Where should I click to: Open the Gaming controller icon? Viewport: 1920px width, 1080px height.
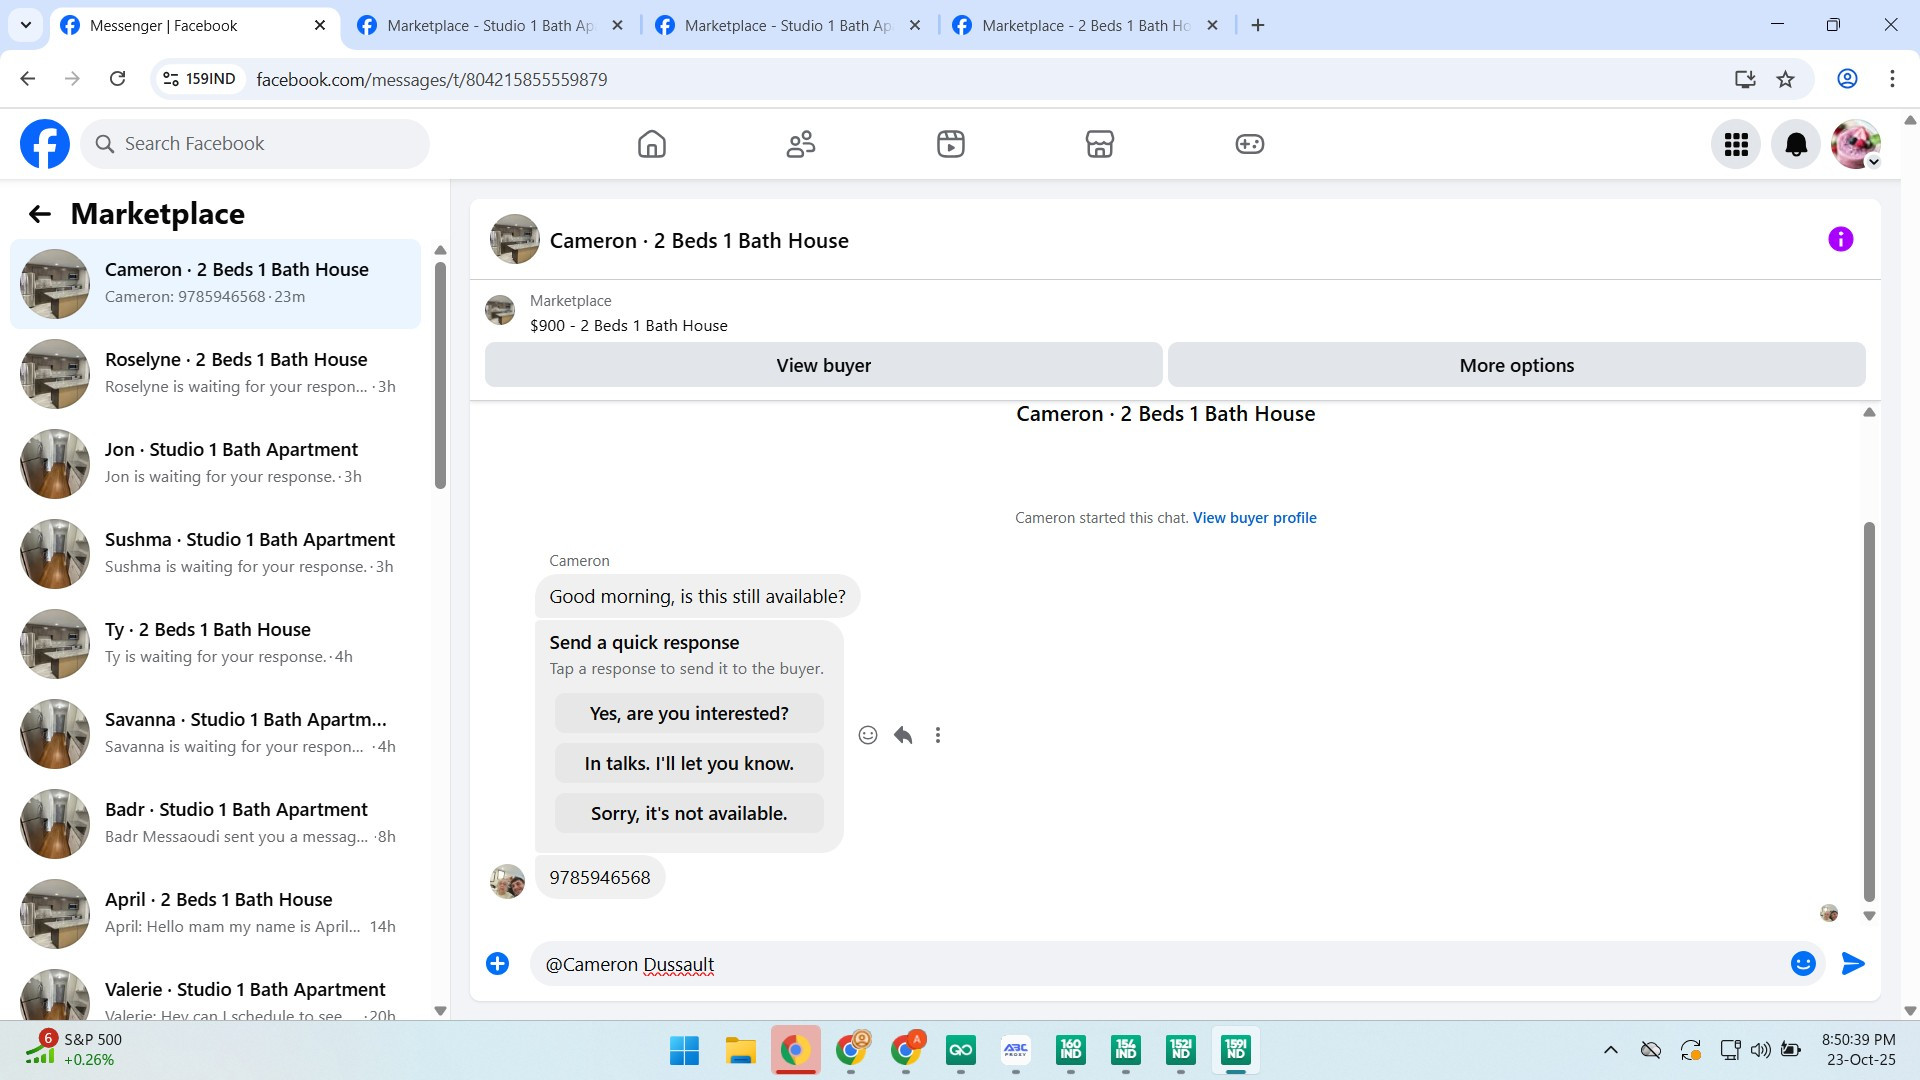pyautogui.click(x=1249, y=144)
